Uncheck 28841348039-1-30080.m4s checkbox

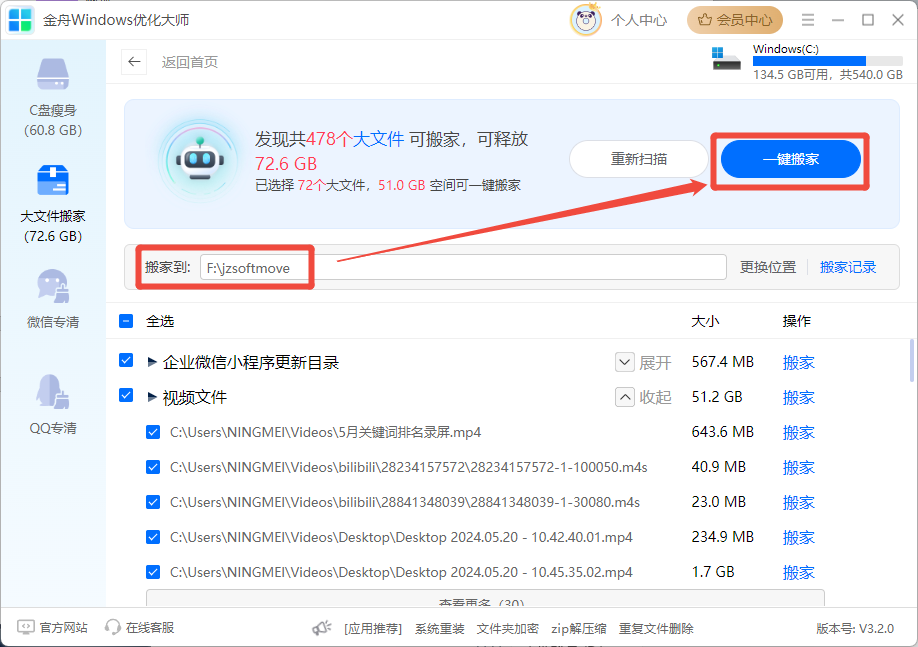[x=153, y=502]
